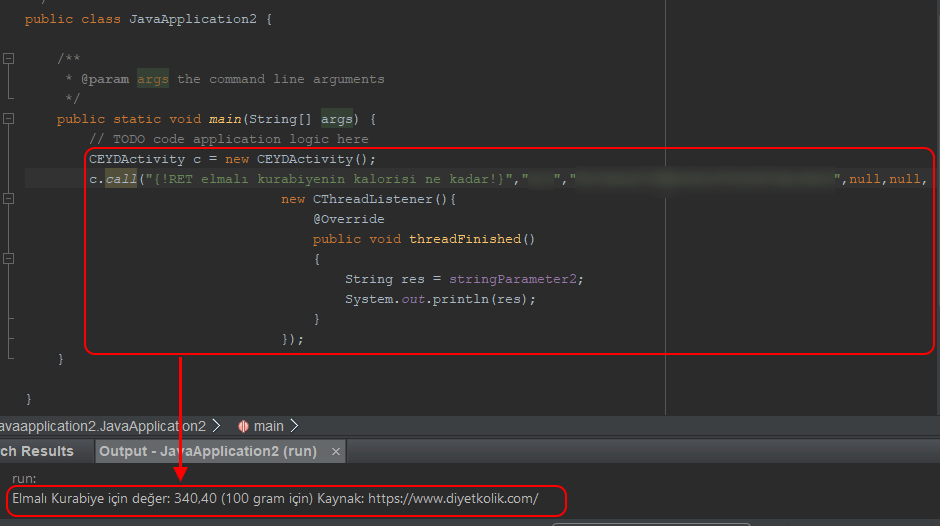The height and width of the screenshot is (526, 940).
Task: Collapse the main method fold marker
Action: (x=9, y=119)
